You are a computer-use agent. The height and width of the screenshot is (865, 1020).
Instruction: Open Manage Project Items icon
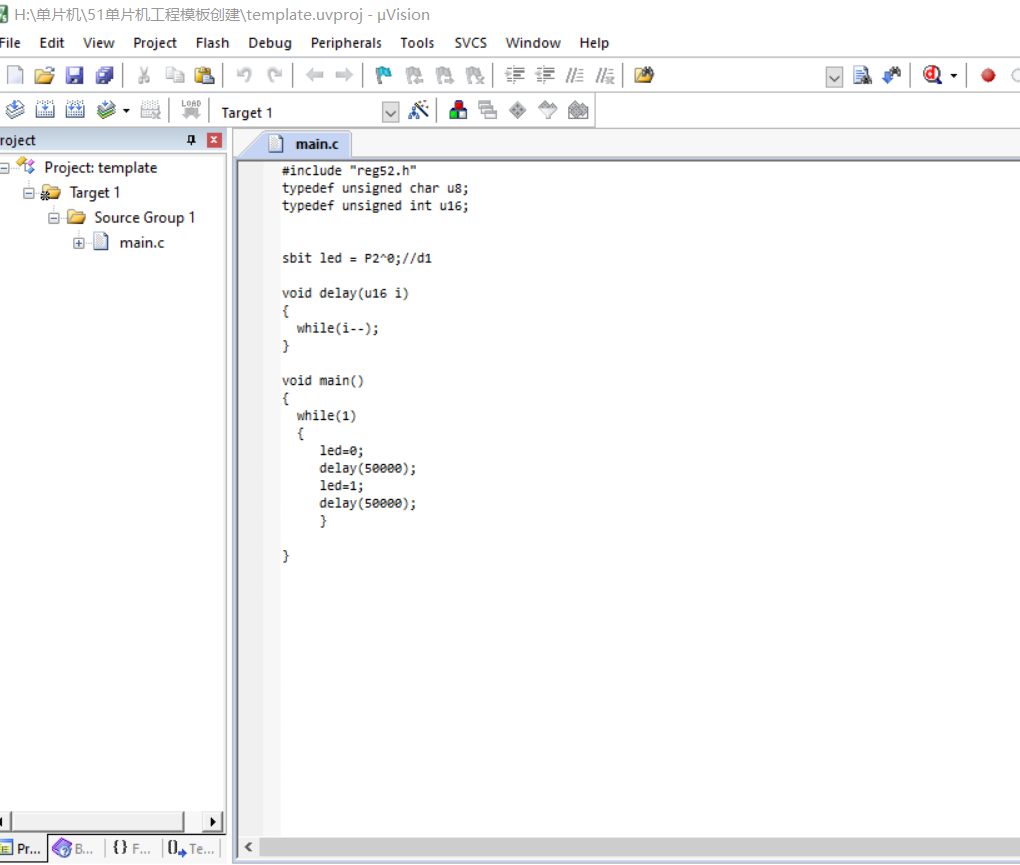(x=458, y=111)
